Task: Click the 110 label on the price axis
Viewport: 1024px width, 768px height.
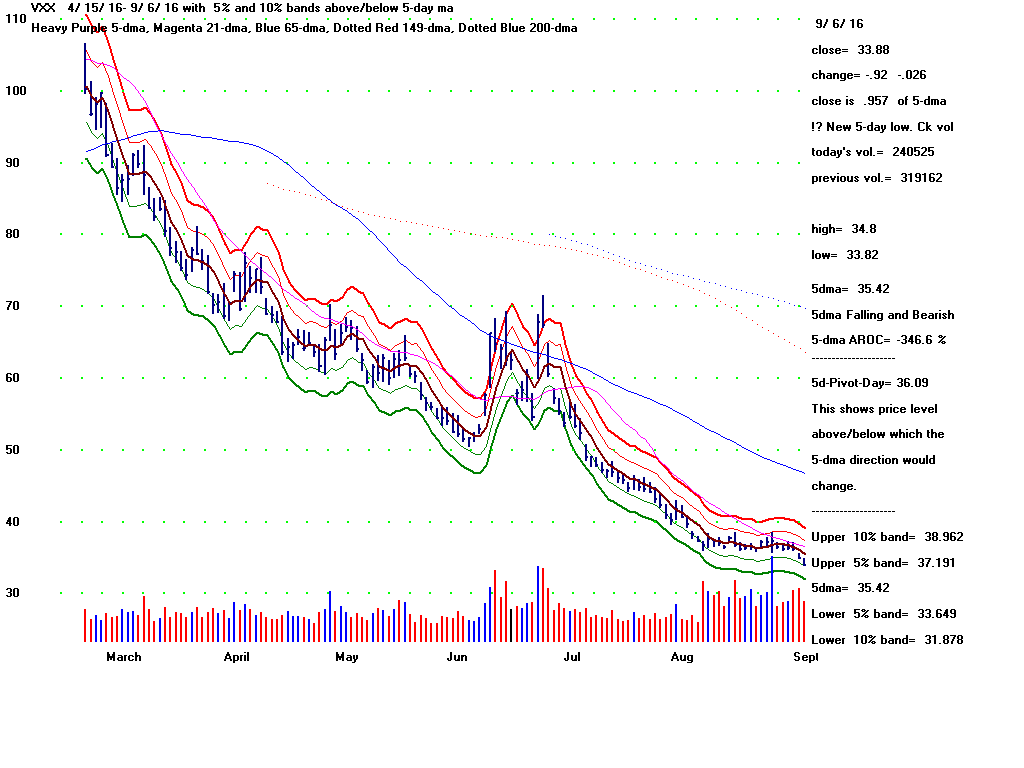Action: (16, 19)
